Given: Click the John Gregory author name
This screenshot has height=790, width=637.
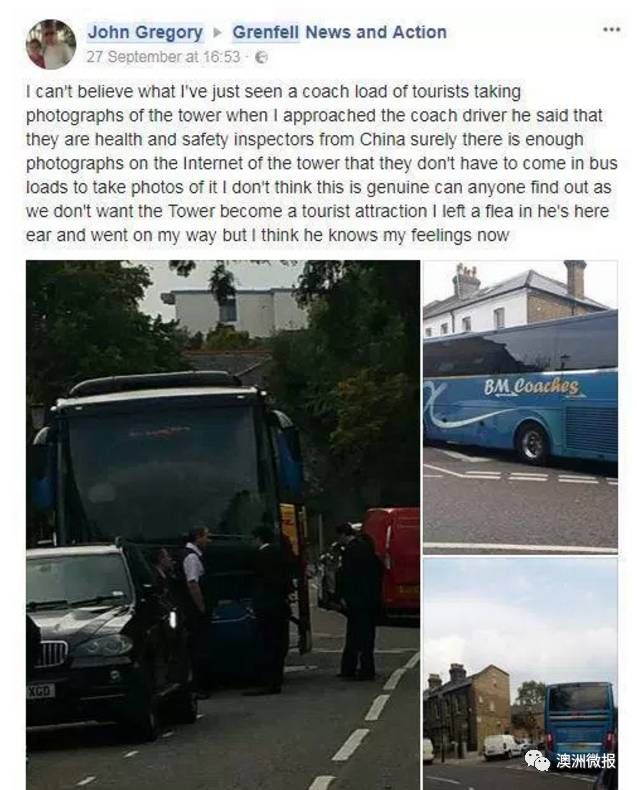Looking at the screenshot, I should coord(145,32).
